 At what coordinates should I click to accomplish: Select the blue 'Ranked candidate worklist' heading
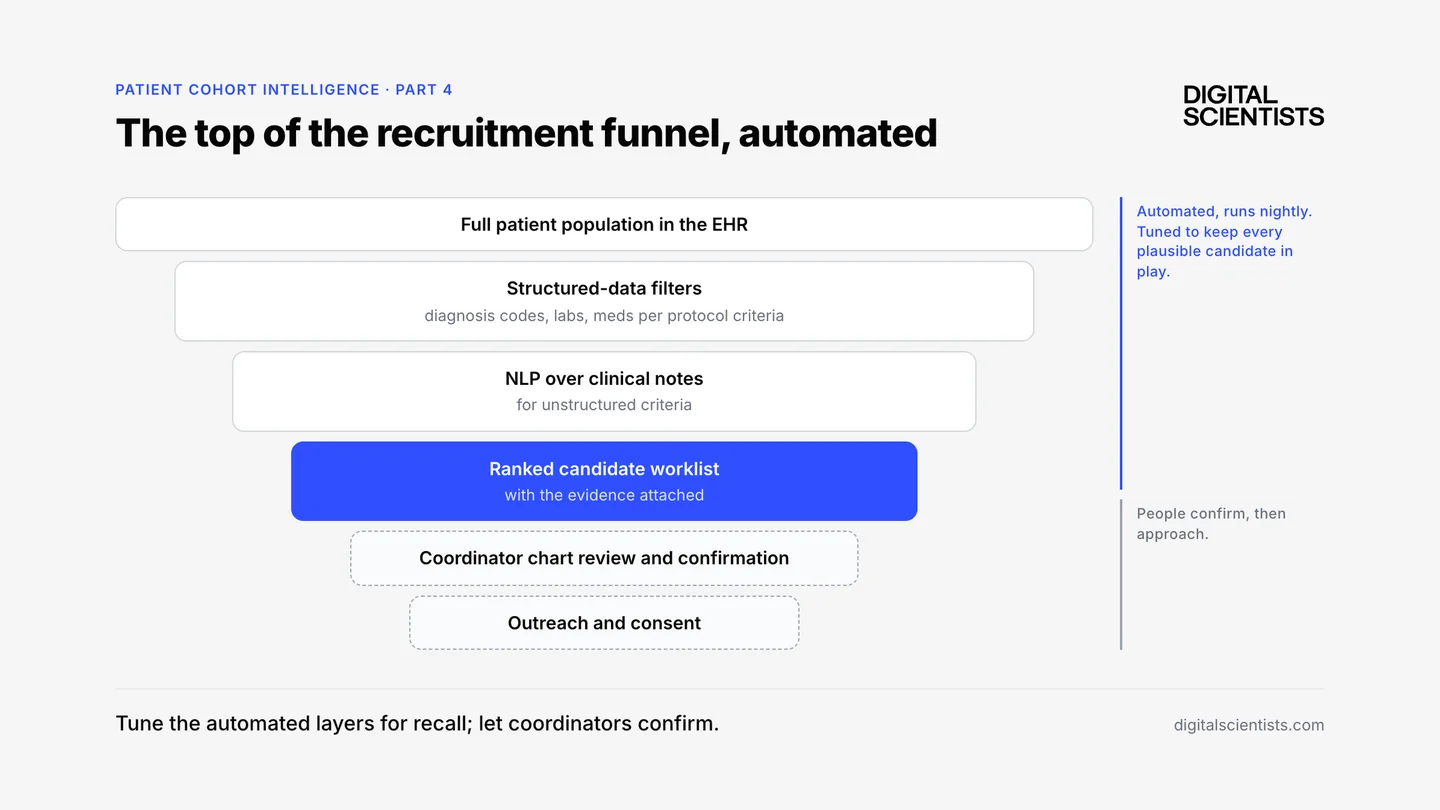(x=604, y=468)
